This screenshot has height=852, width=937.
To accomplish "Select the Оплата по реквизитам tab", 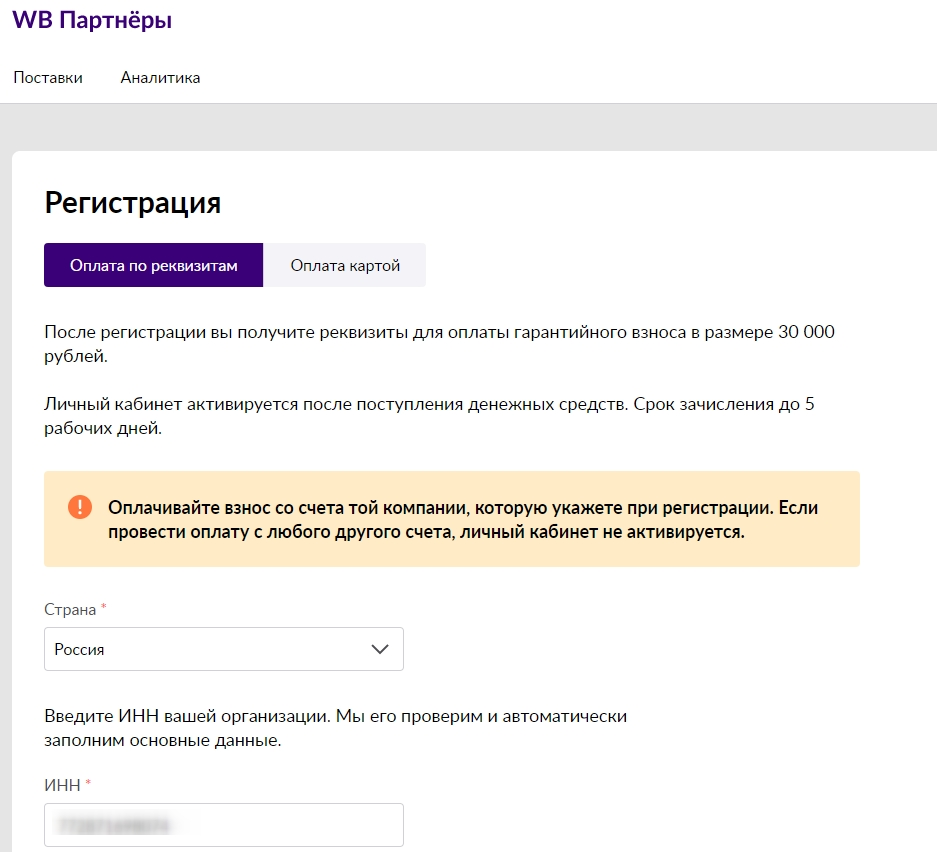I will 154,265.
